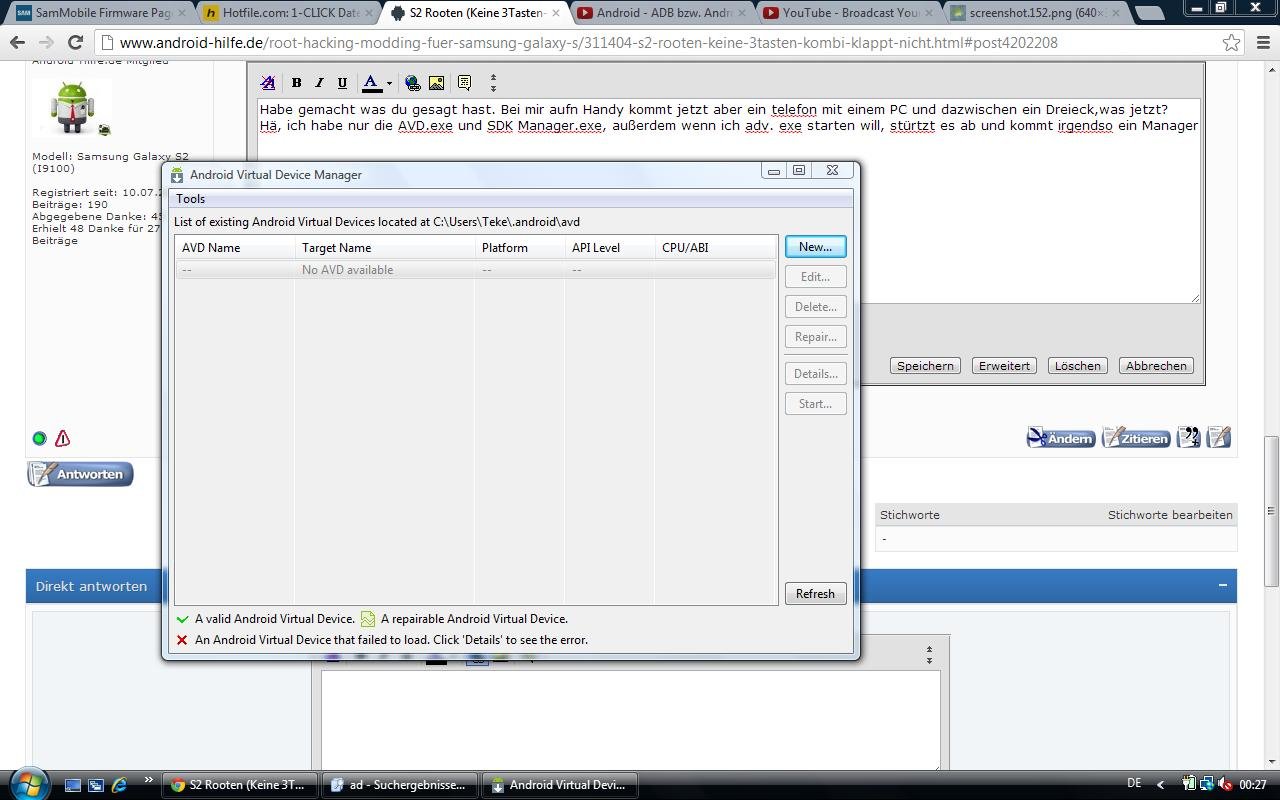1280x800 pixels.
Task: Click the Abbrechen button in the editor
Action: pyautogui.click(x=1156, y=366)
